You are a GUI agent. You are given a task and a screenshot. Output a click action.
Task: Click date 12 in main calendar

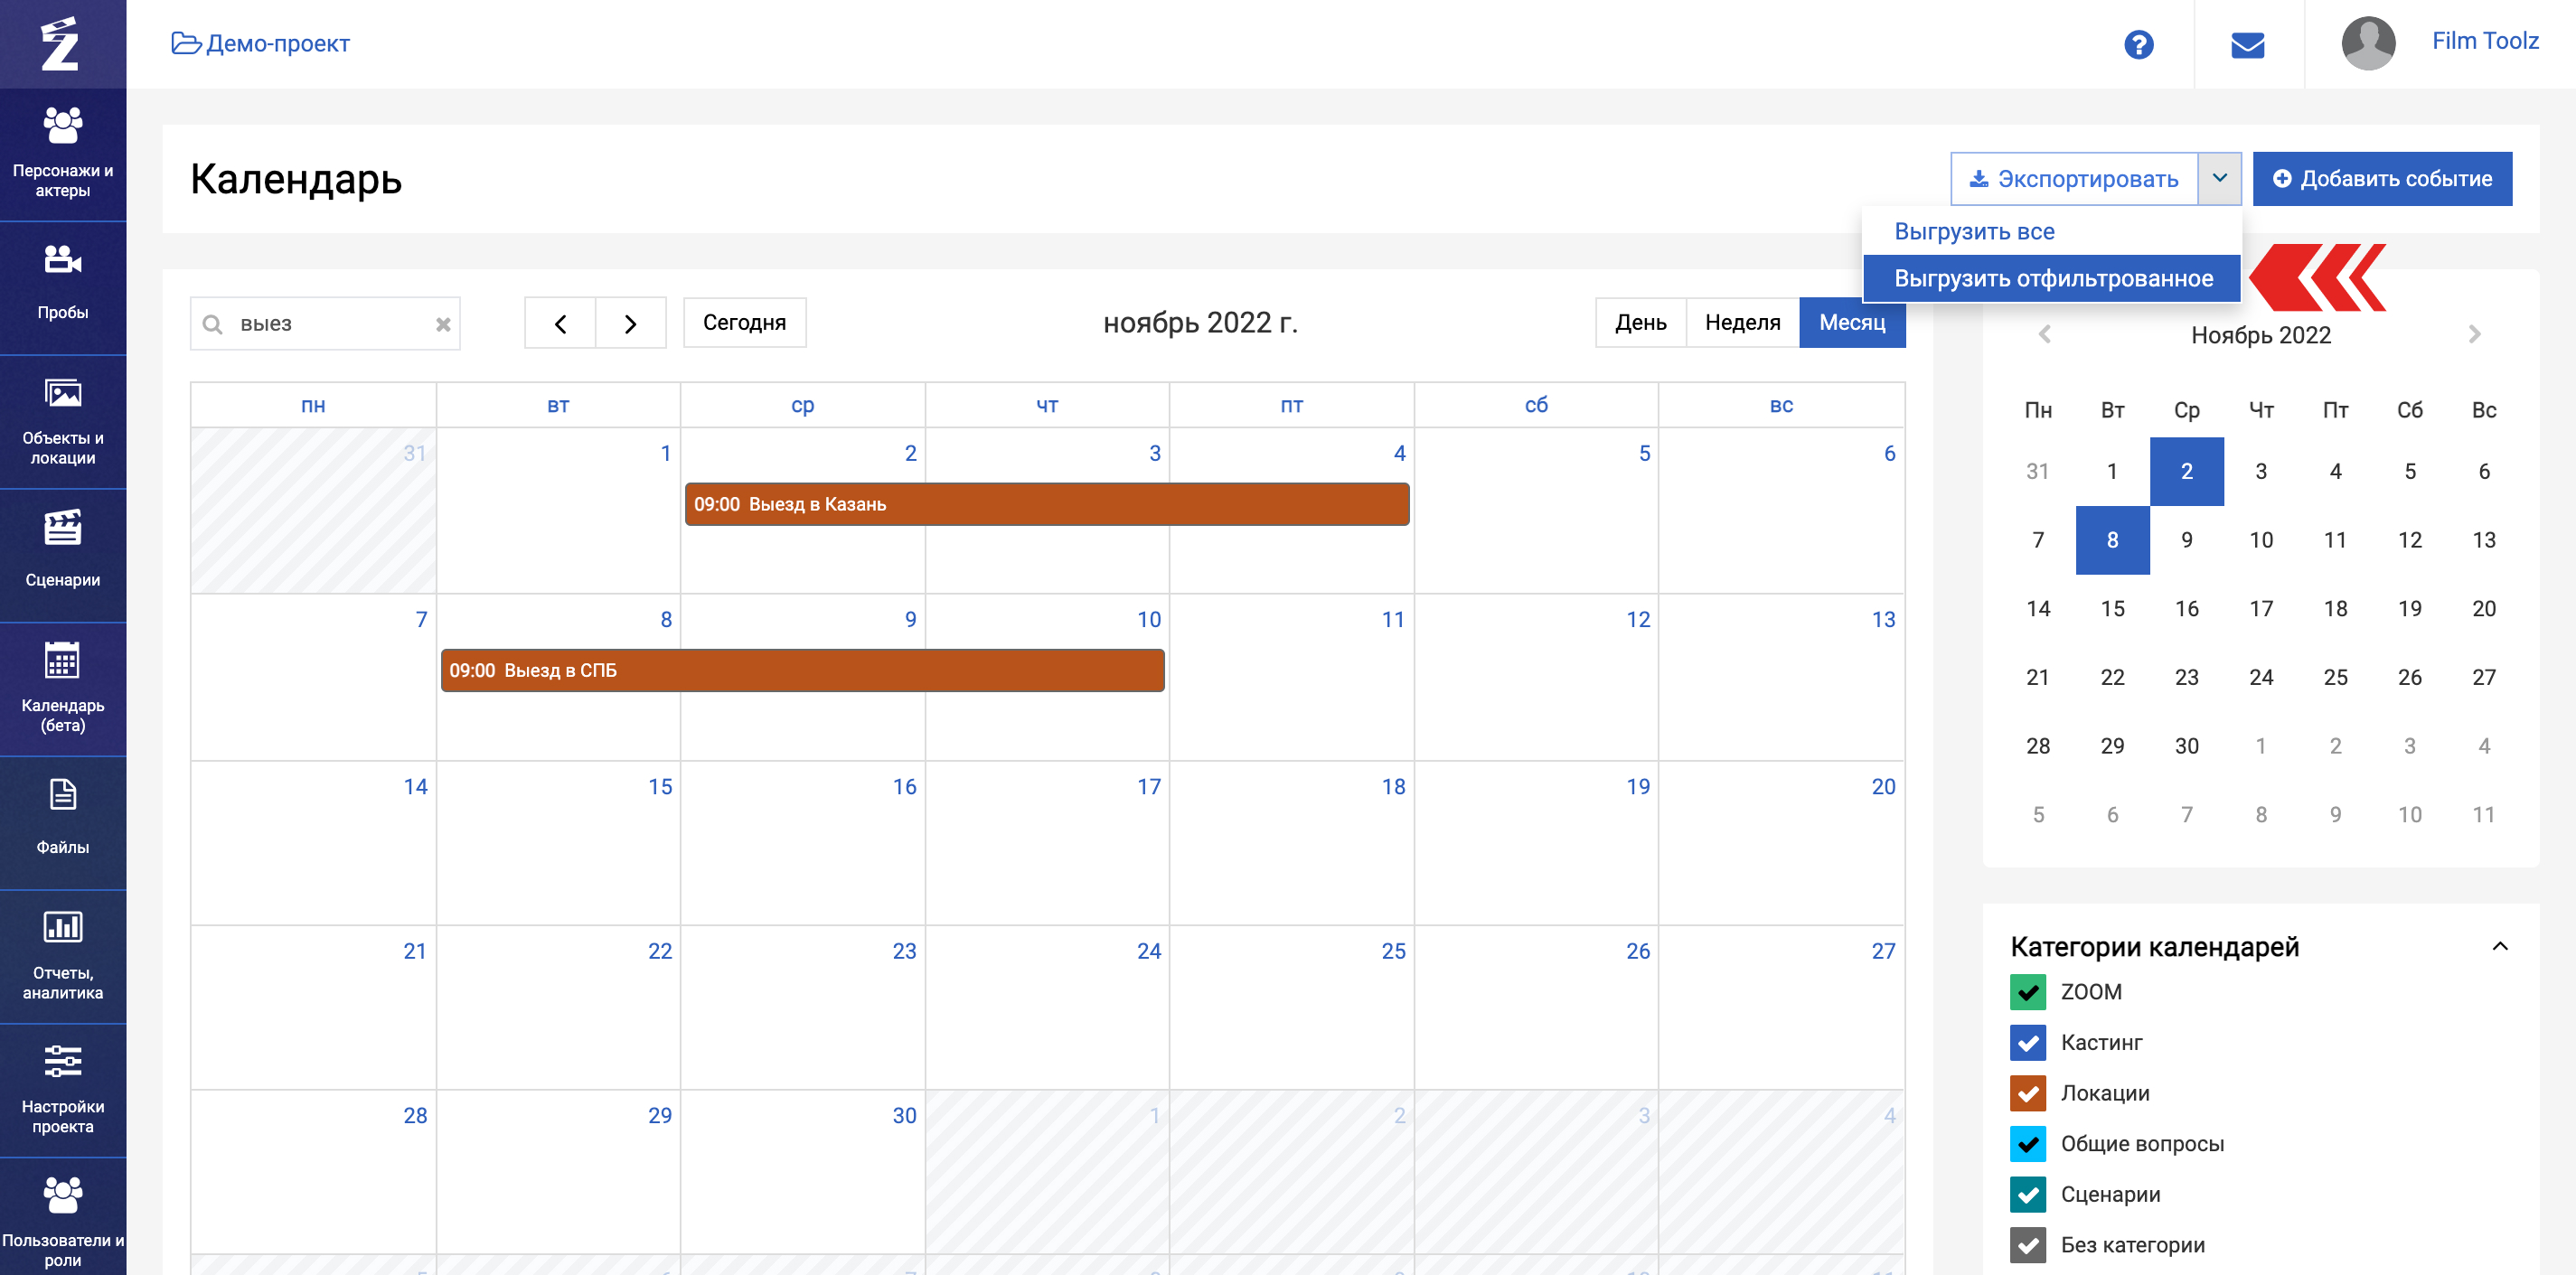coord(1637,620)
